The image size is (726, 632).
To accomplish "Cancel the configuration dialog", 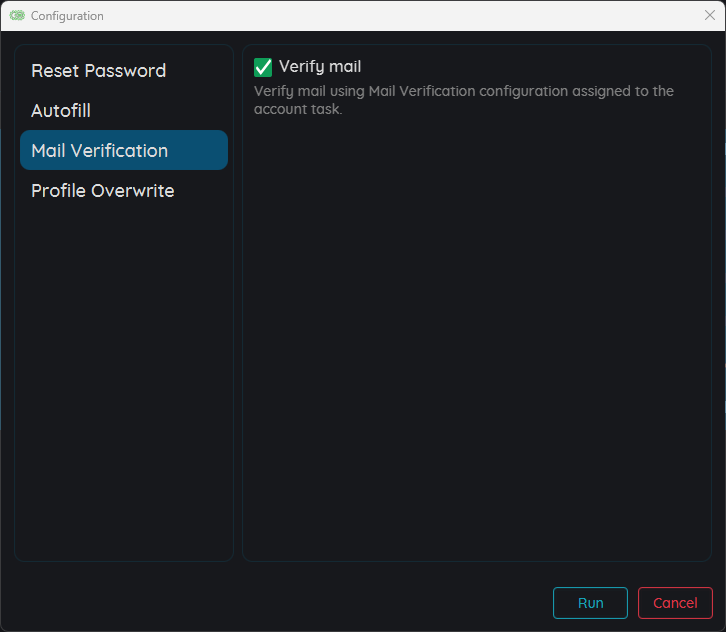I will pos(675,603).
